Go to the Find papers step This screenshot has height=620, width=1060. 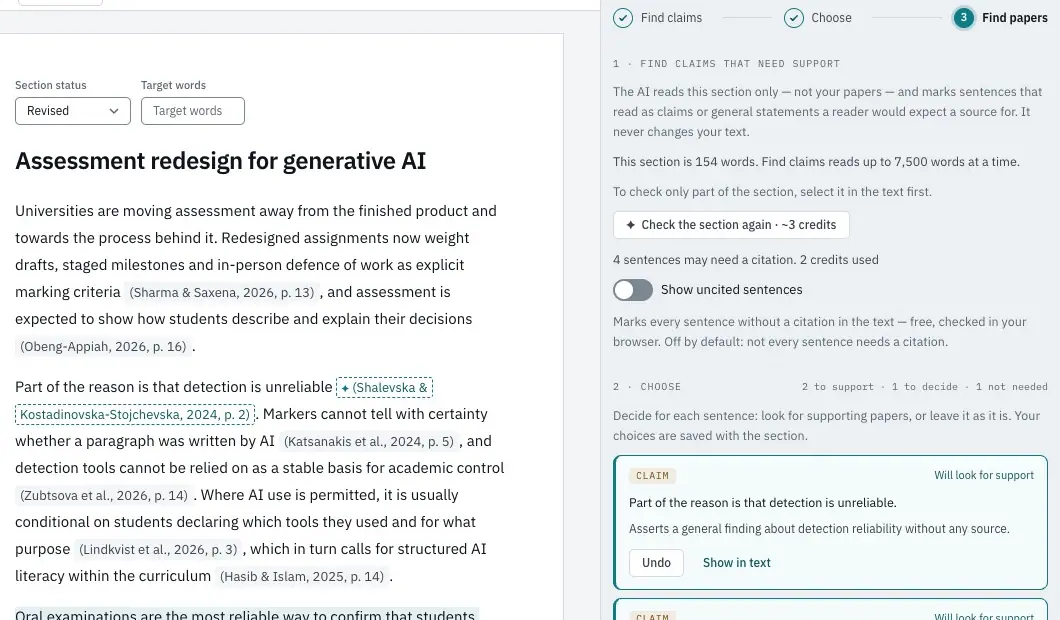[1001, 18]
